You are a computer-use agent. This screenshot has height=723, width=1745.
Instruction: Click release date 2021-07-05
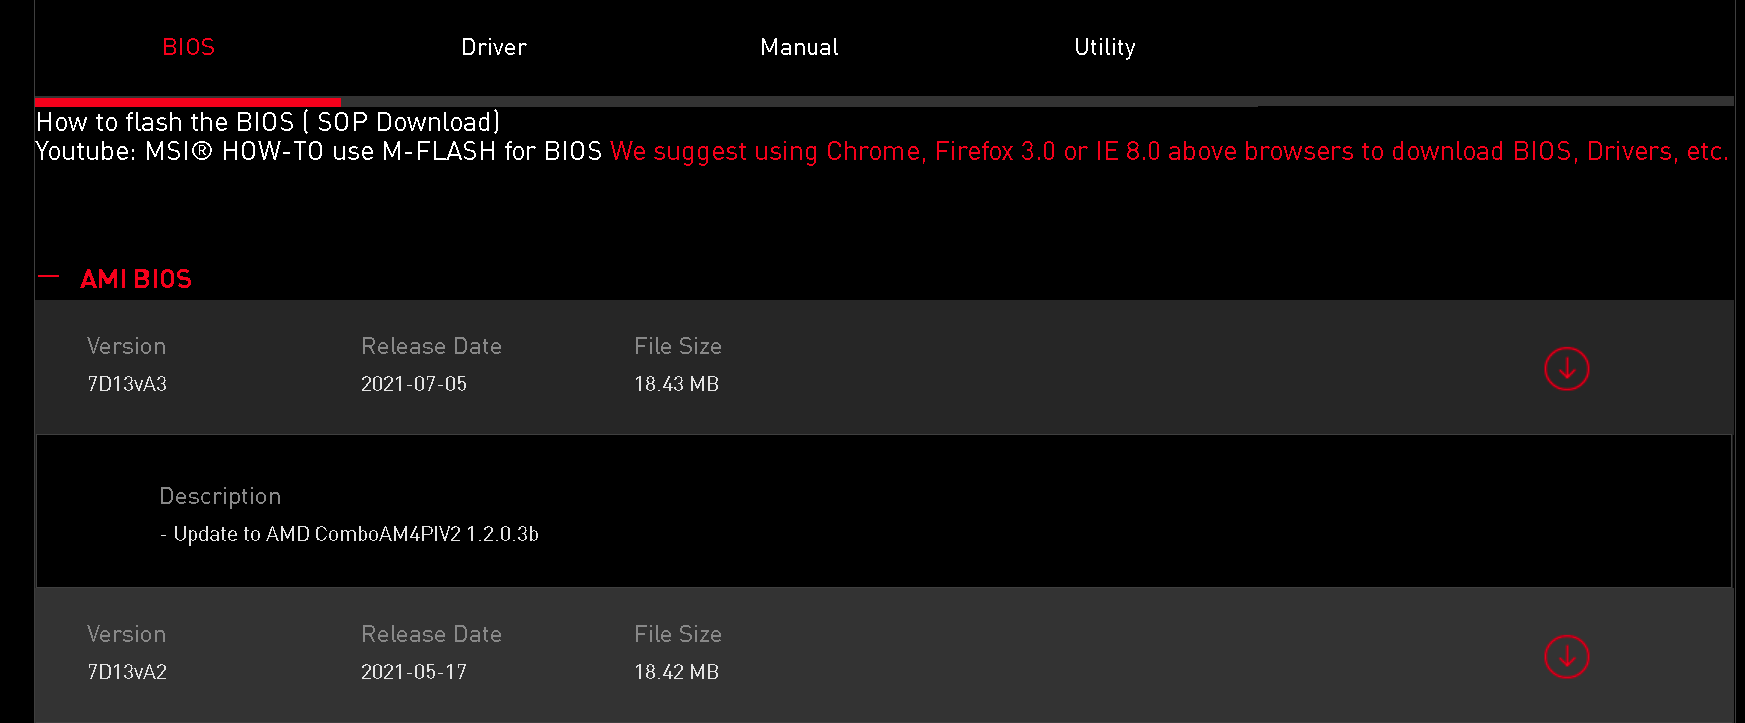pyautogui.click(x=414, y=384)
